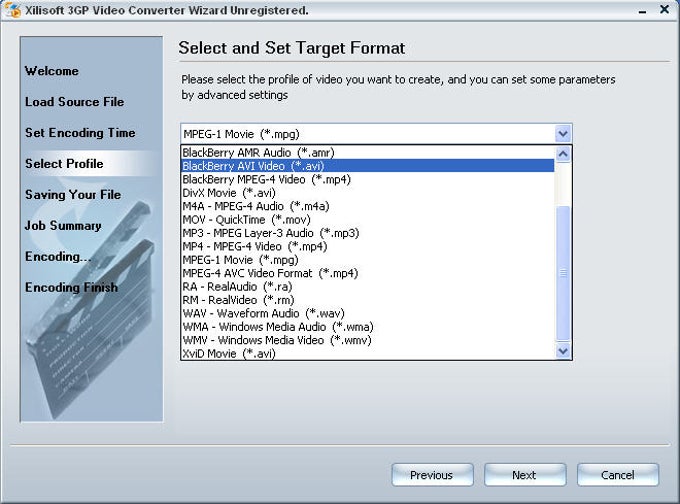The height and width of the screenshot is (504, 680).
Task: Click the Xilisoft app icon in title bar
Action: [x=13, y=10]
